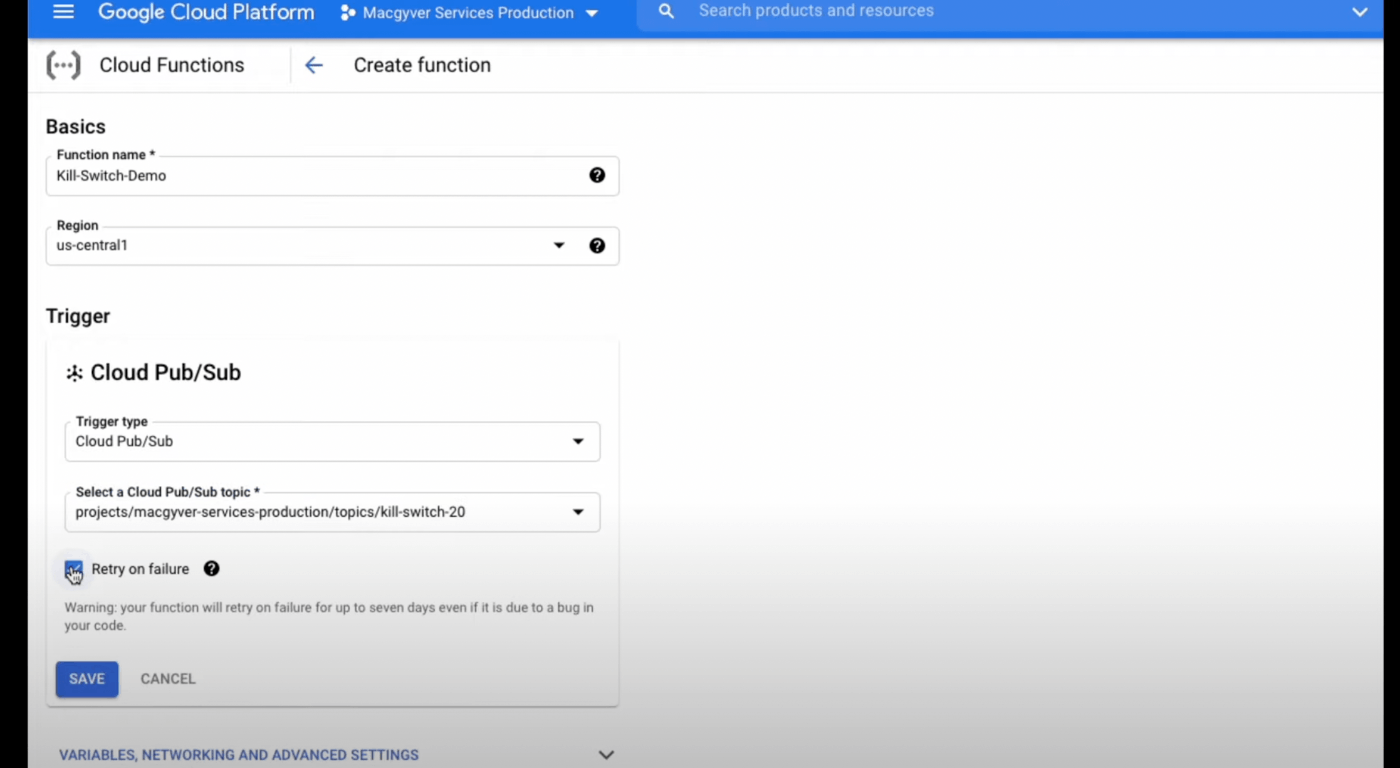
Task: Click the search magnifier icon
Action: click(x=667, y=12)
